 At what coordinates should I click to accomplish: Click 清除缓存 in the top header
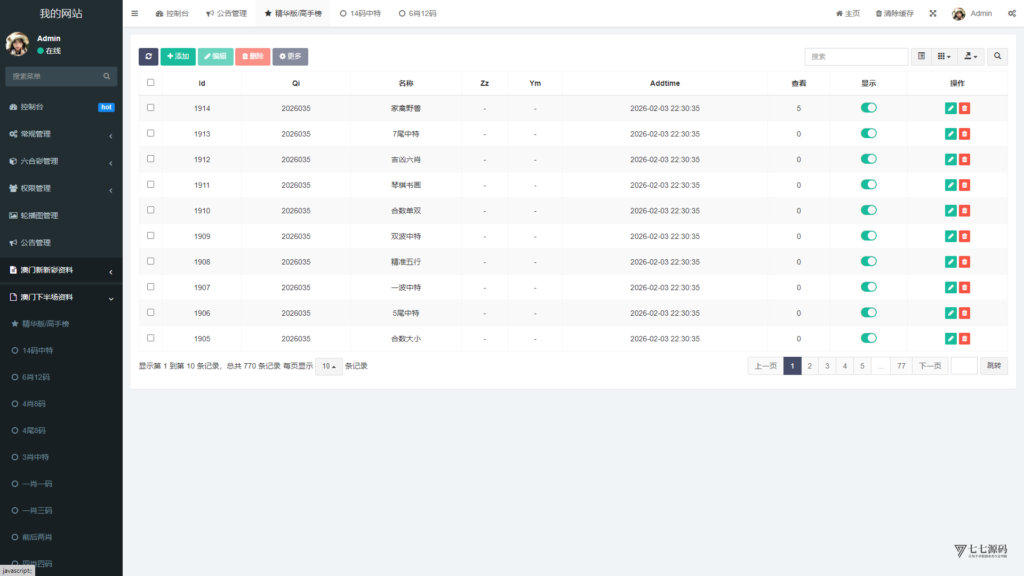895,13
